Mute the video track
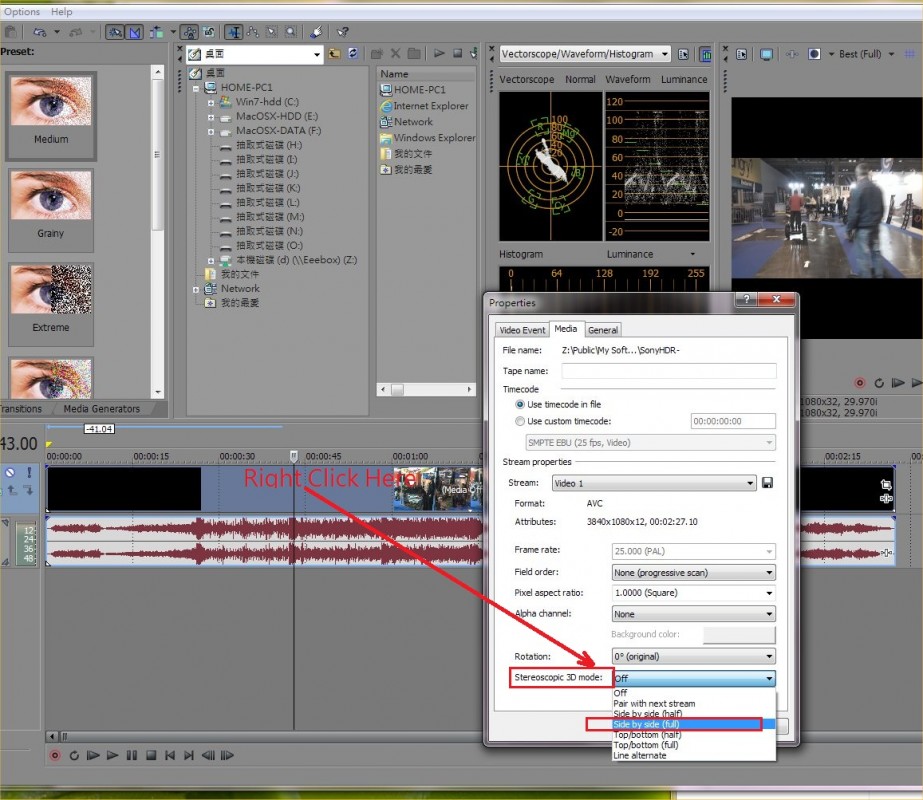This screenshot has width=923, height=800. point(10,473)
